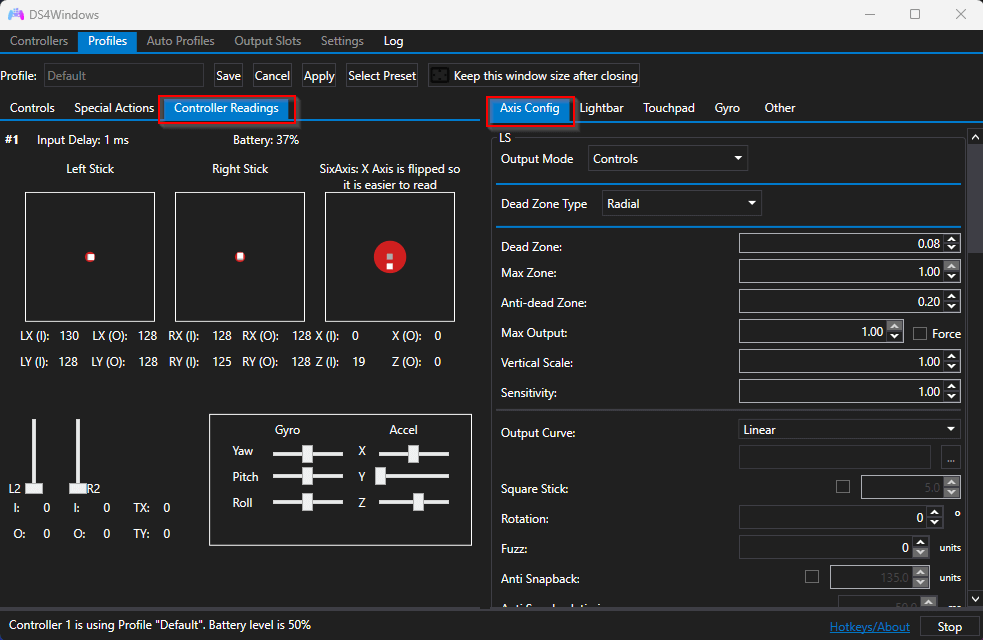Viewport: 983px width, 640px height.
Task: Expand the Dead Zone Type dropdown
Action: tap(681, 204)
